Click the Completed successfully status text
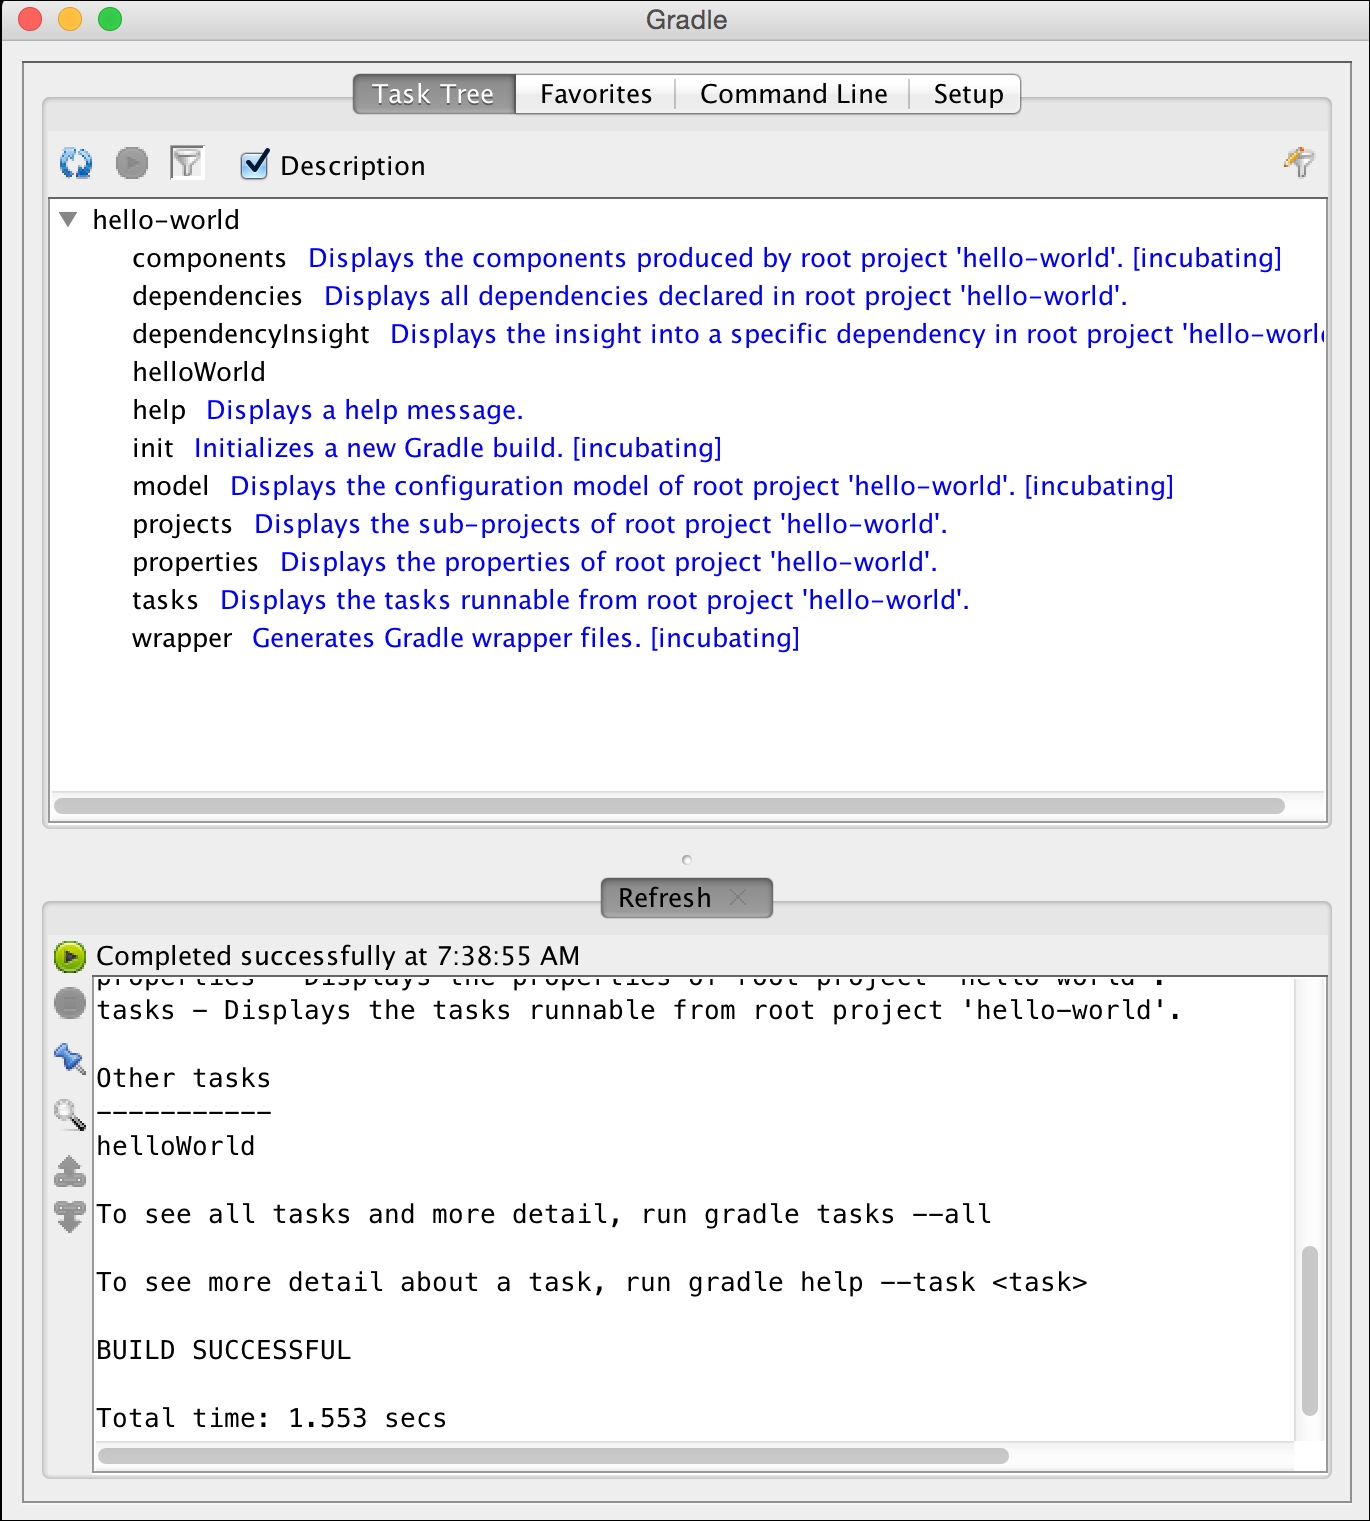 tap(338, 956)
